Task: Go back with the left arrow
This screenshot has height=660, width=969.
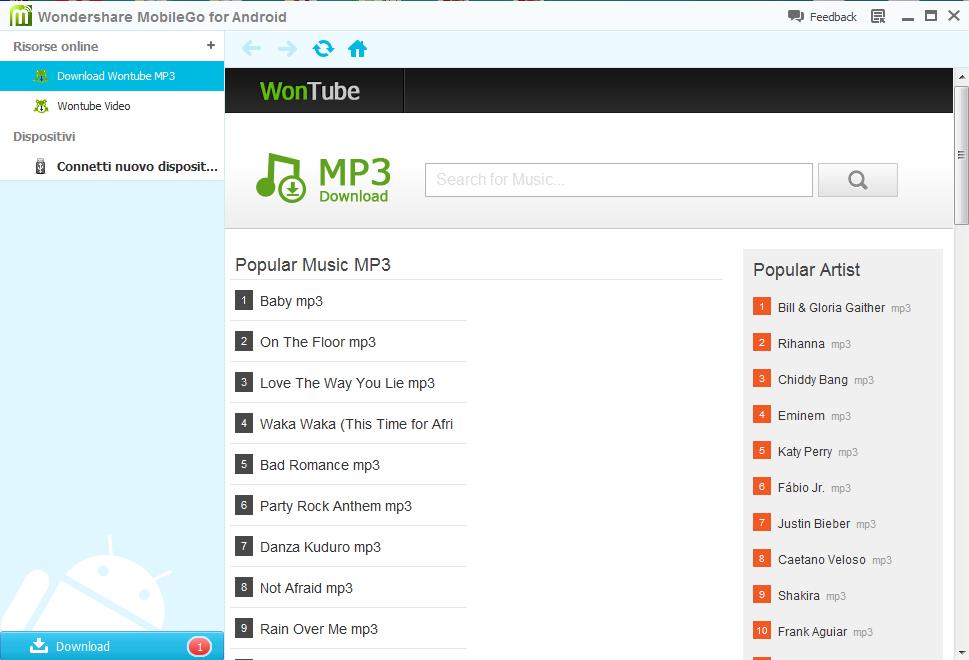Action: [251, 48]
